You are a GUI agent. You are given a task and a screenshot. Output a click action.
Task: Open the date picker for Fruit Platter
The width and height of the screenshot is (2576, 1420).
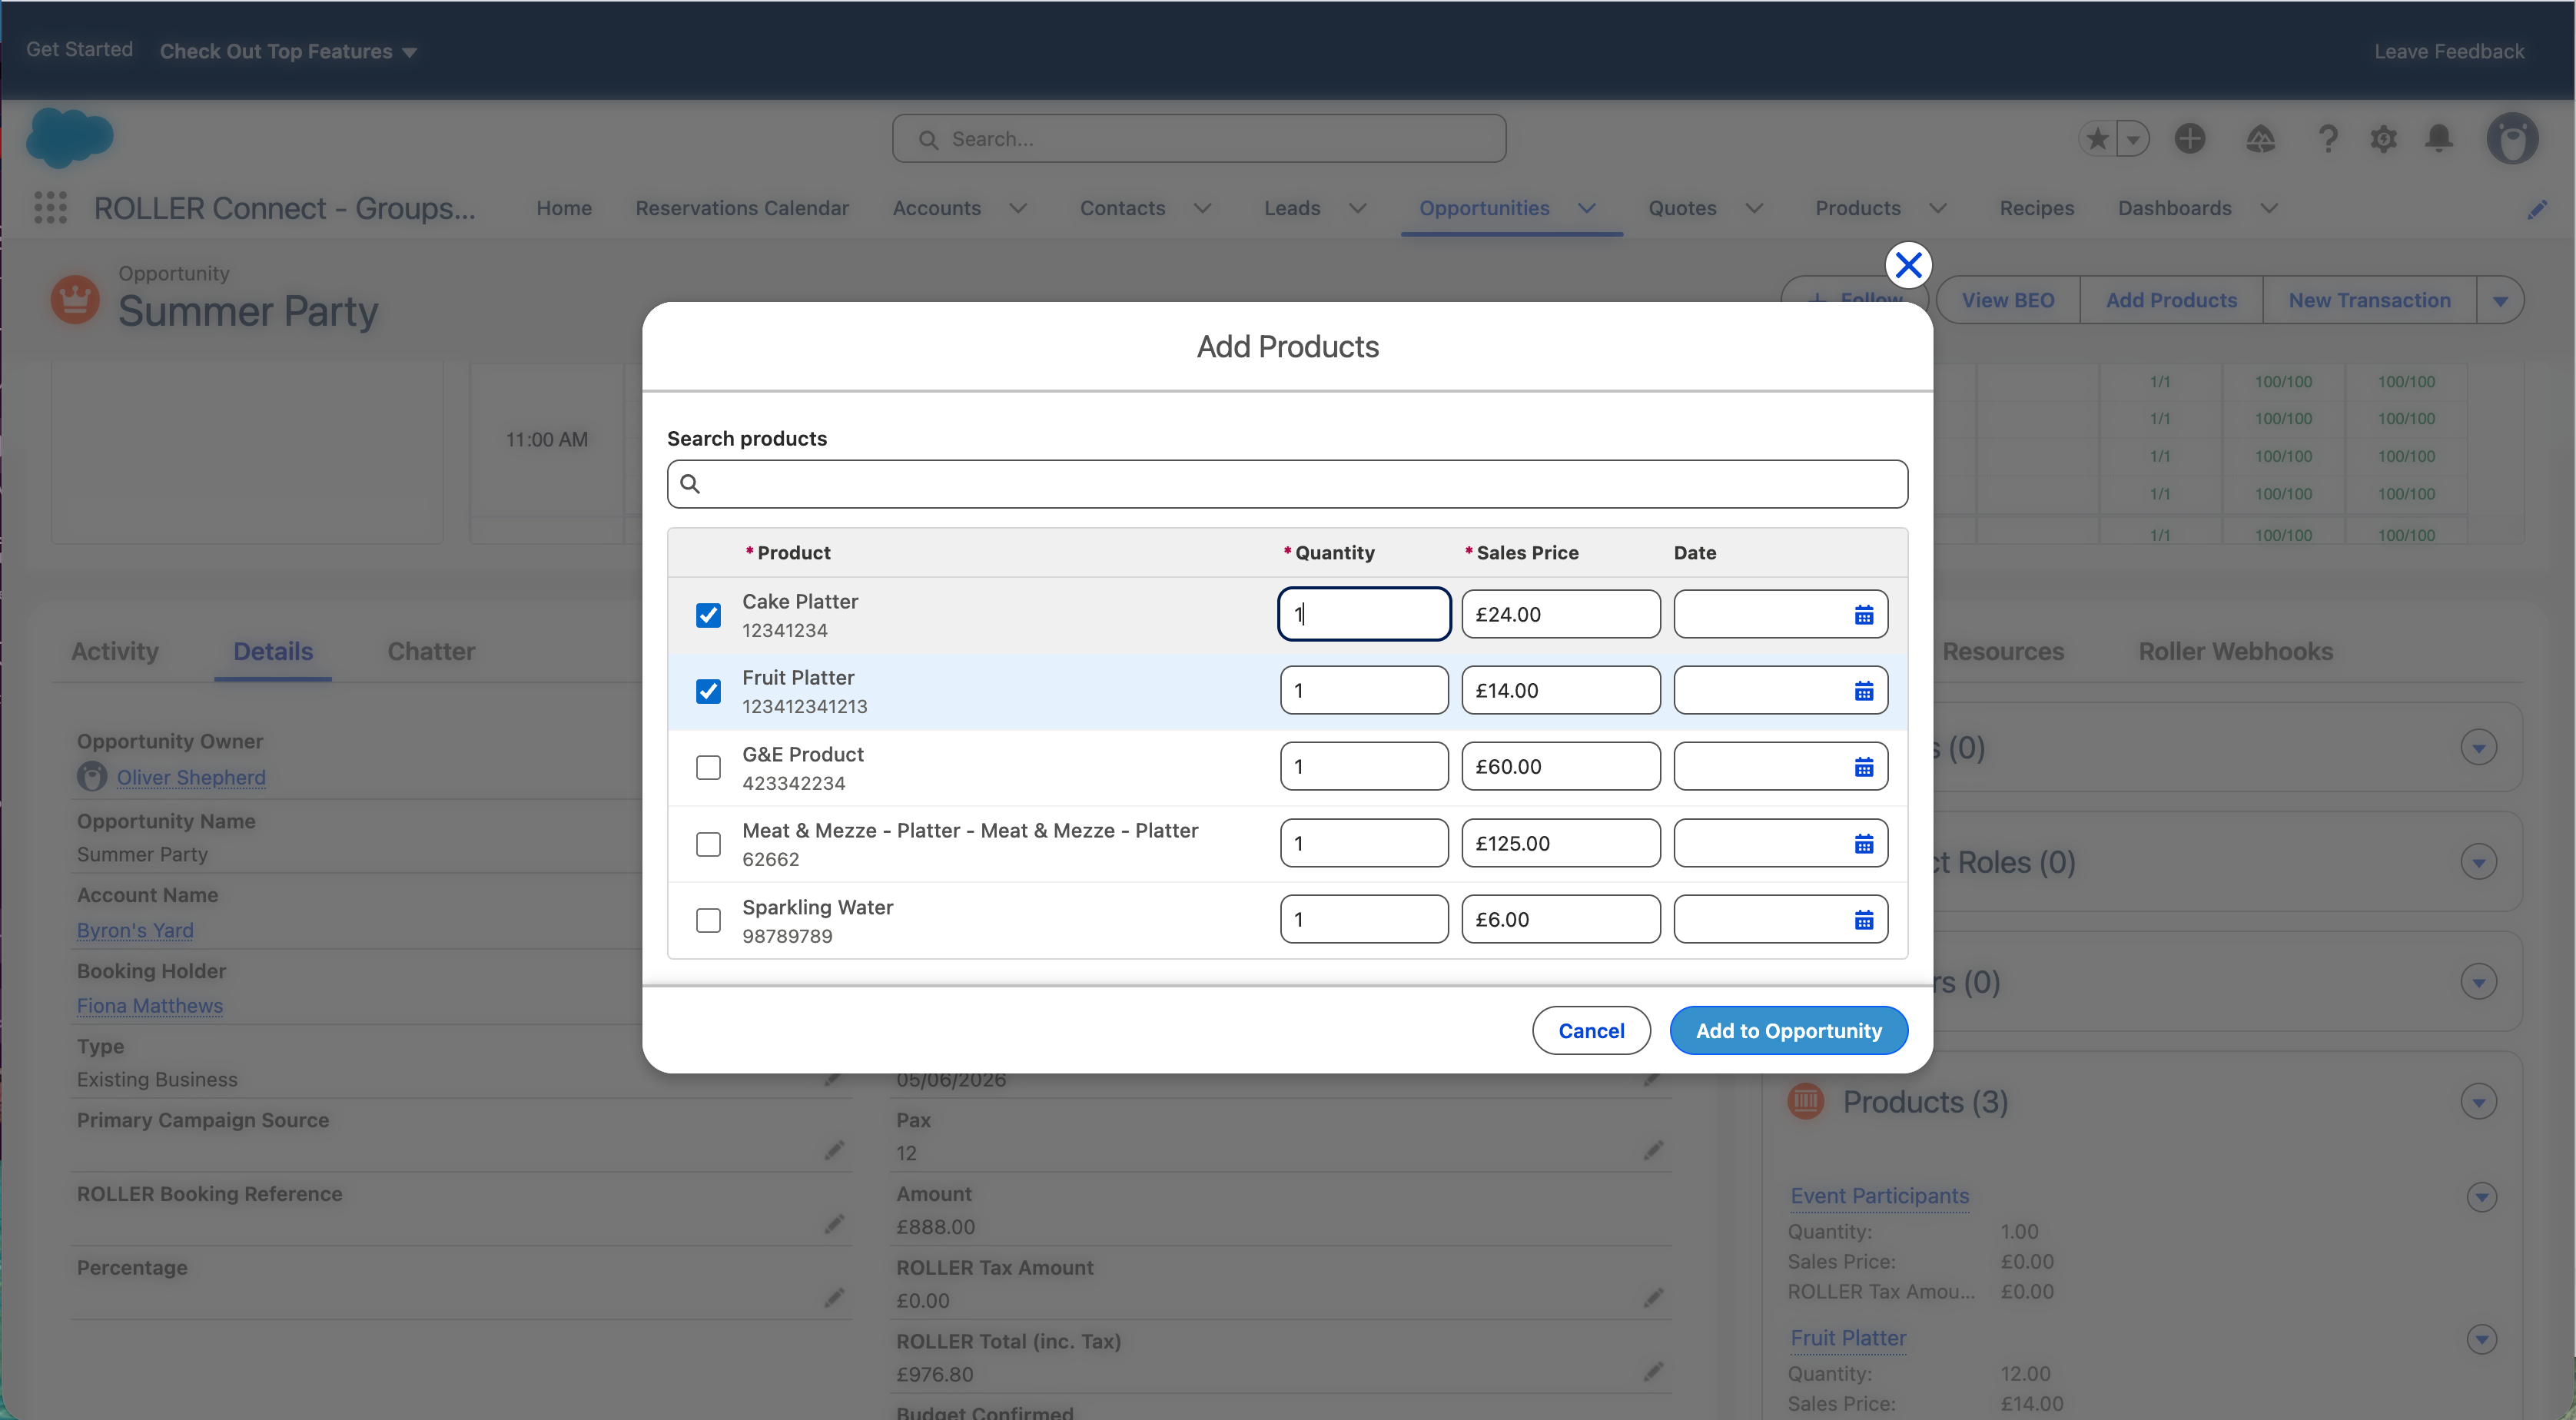[x=1864, y=691]
